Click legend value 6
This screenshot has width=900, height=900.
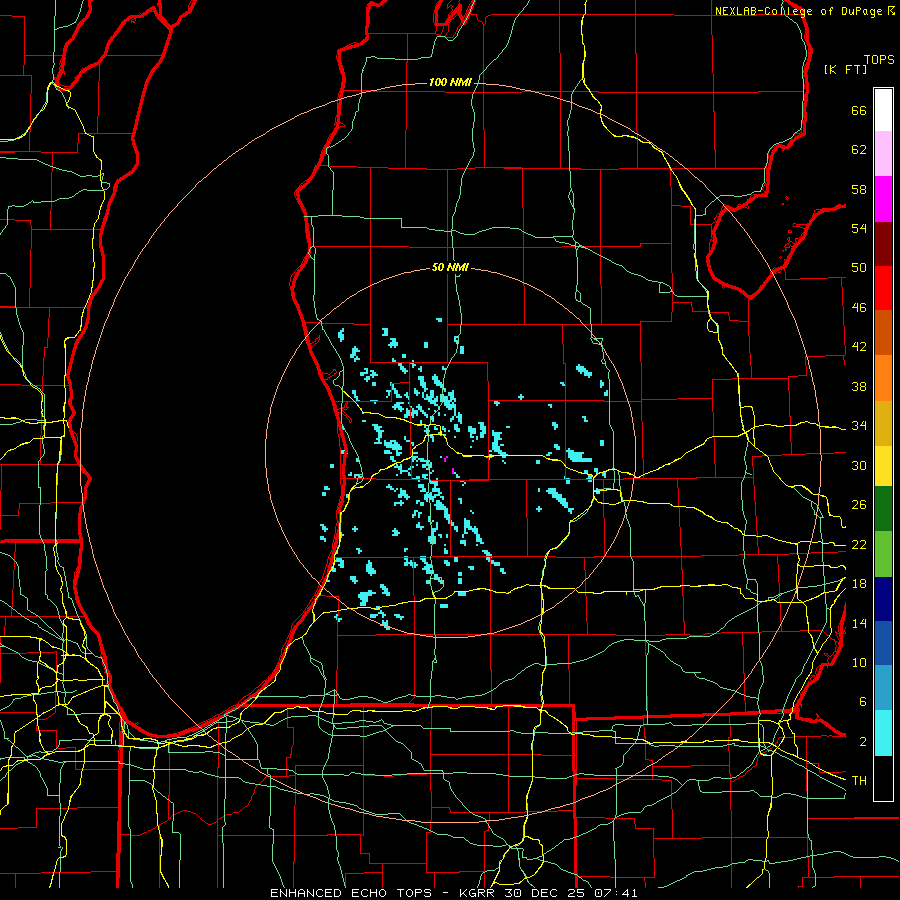tap(863, 701)
